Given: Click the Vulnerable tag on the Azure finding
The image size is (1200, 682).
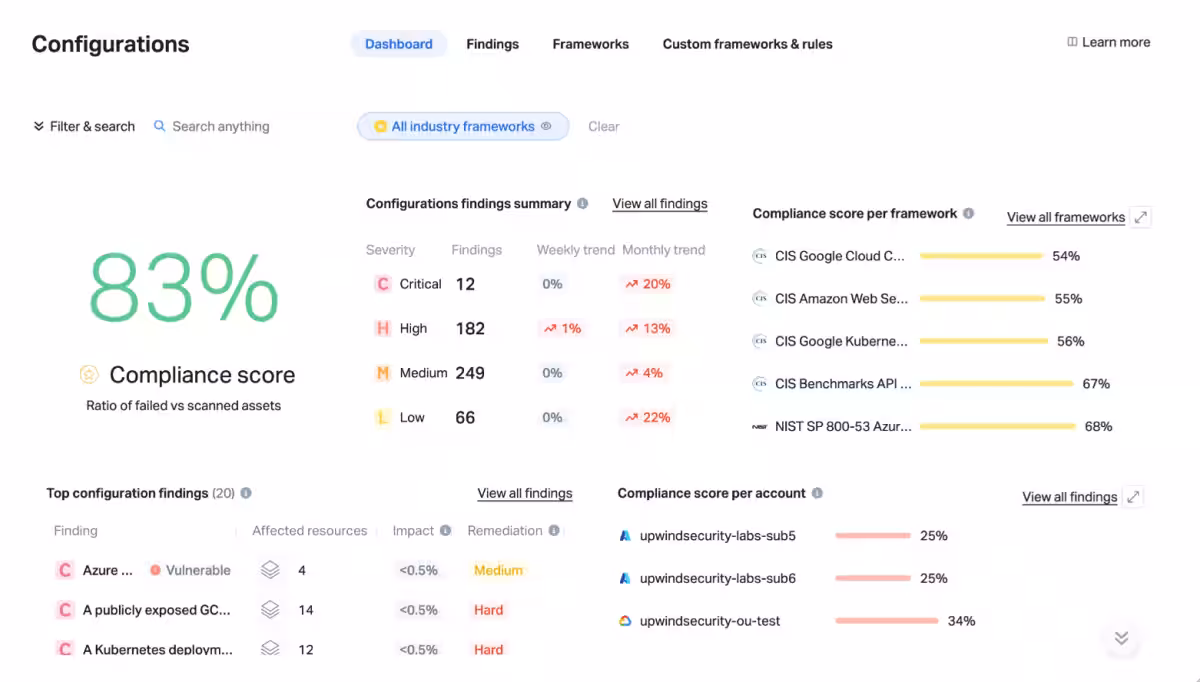Looking at the screenshot, I should [190, 570].
